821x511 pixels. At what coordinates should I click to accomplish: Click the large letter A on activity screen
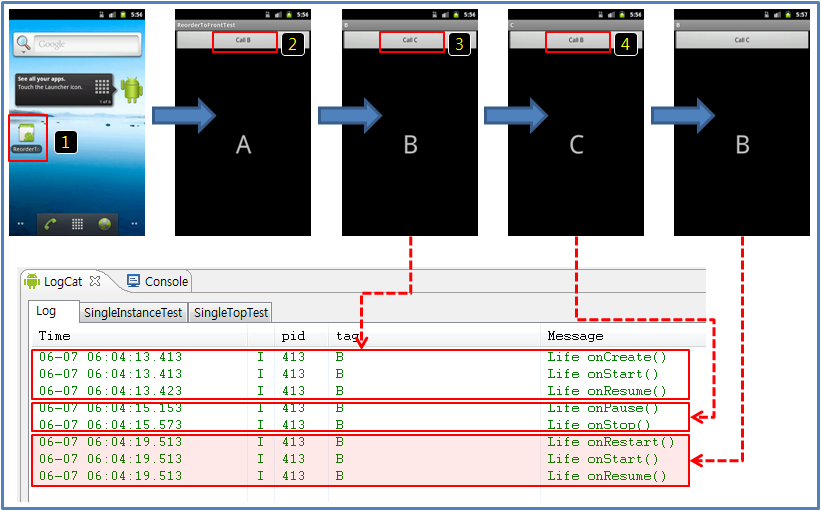(243, 145)
